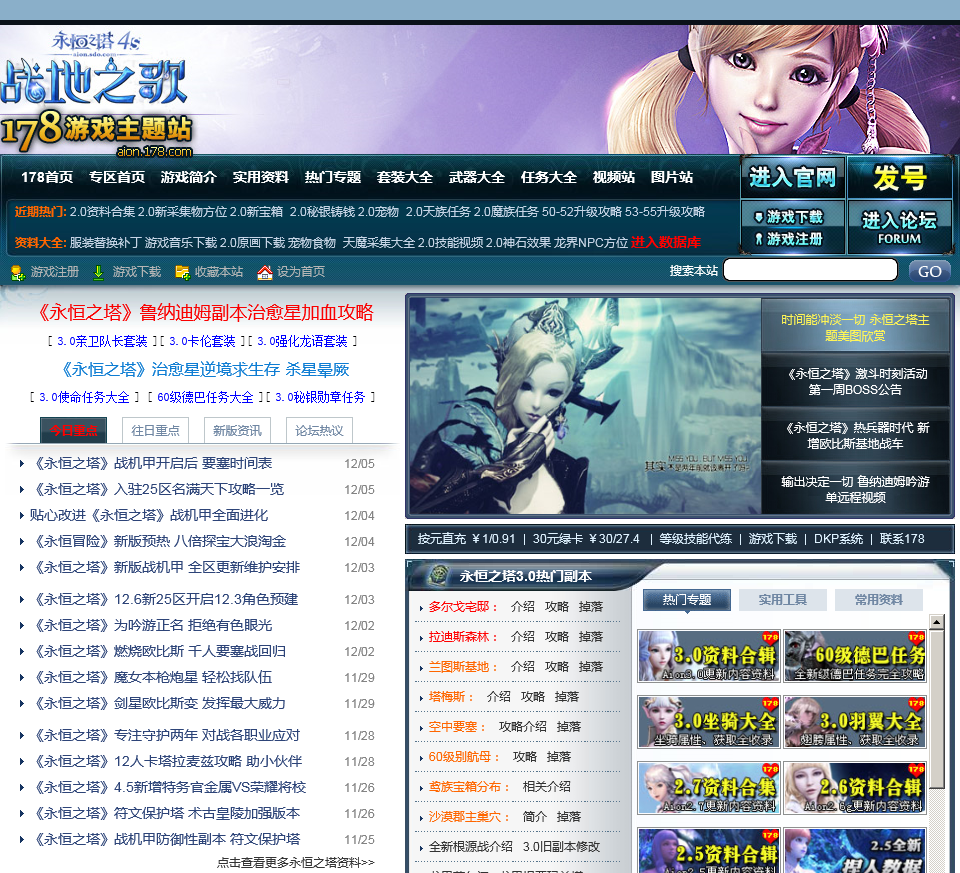Click the 收藏本站 folder icon
This screenshot has width=960, height=873.
click(x=182, y=272)
